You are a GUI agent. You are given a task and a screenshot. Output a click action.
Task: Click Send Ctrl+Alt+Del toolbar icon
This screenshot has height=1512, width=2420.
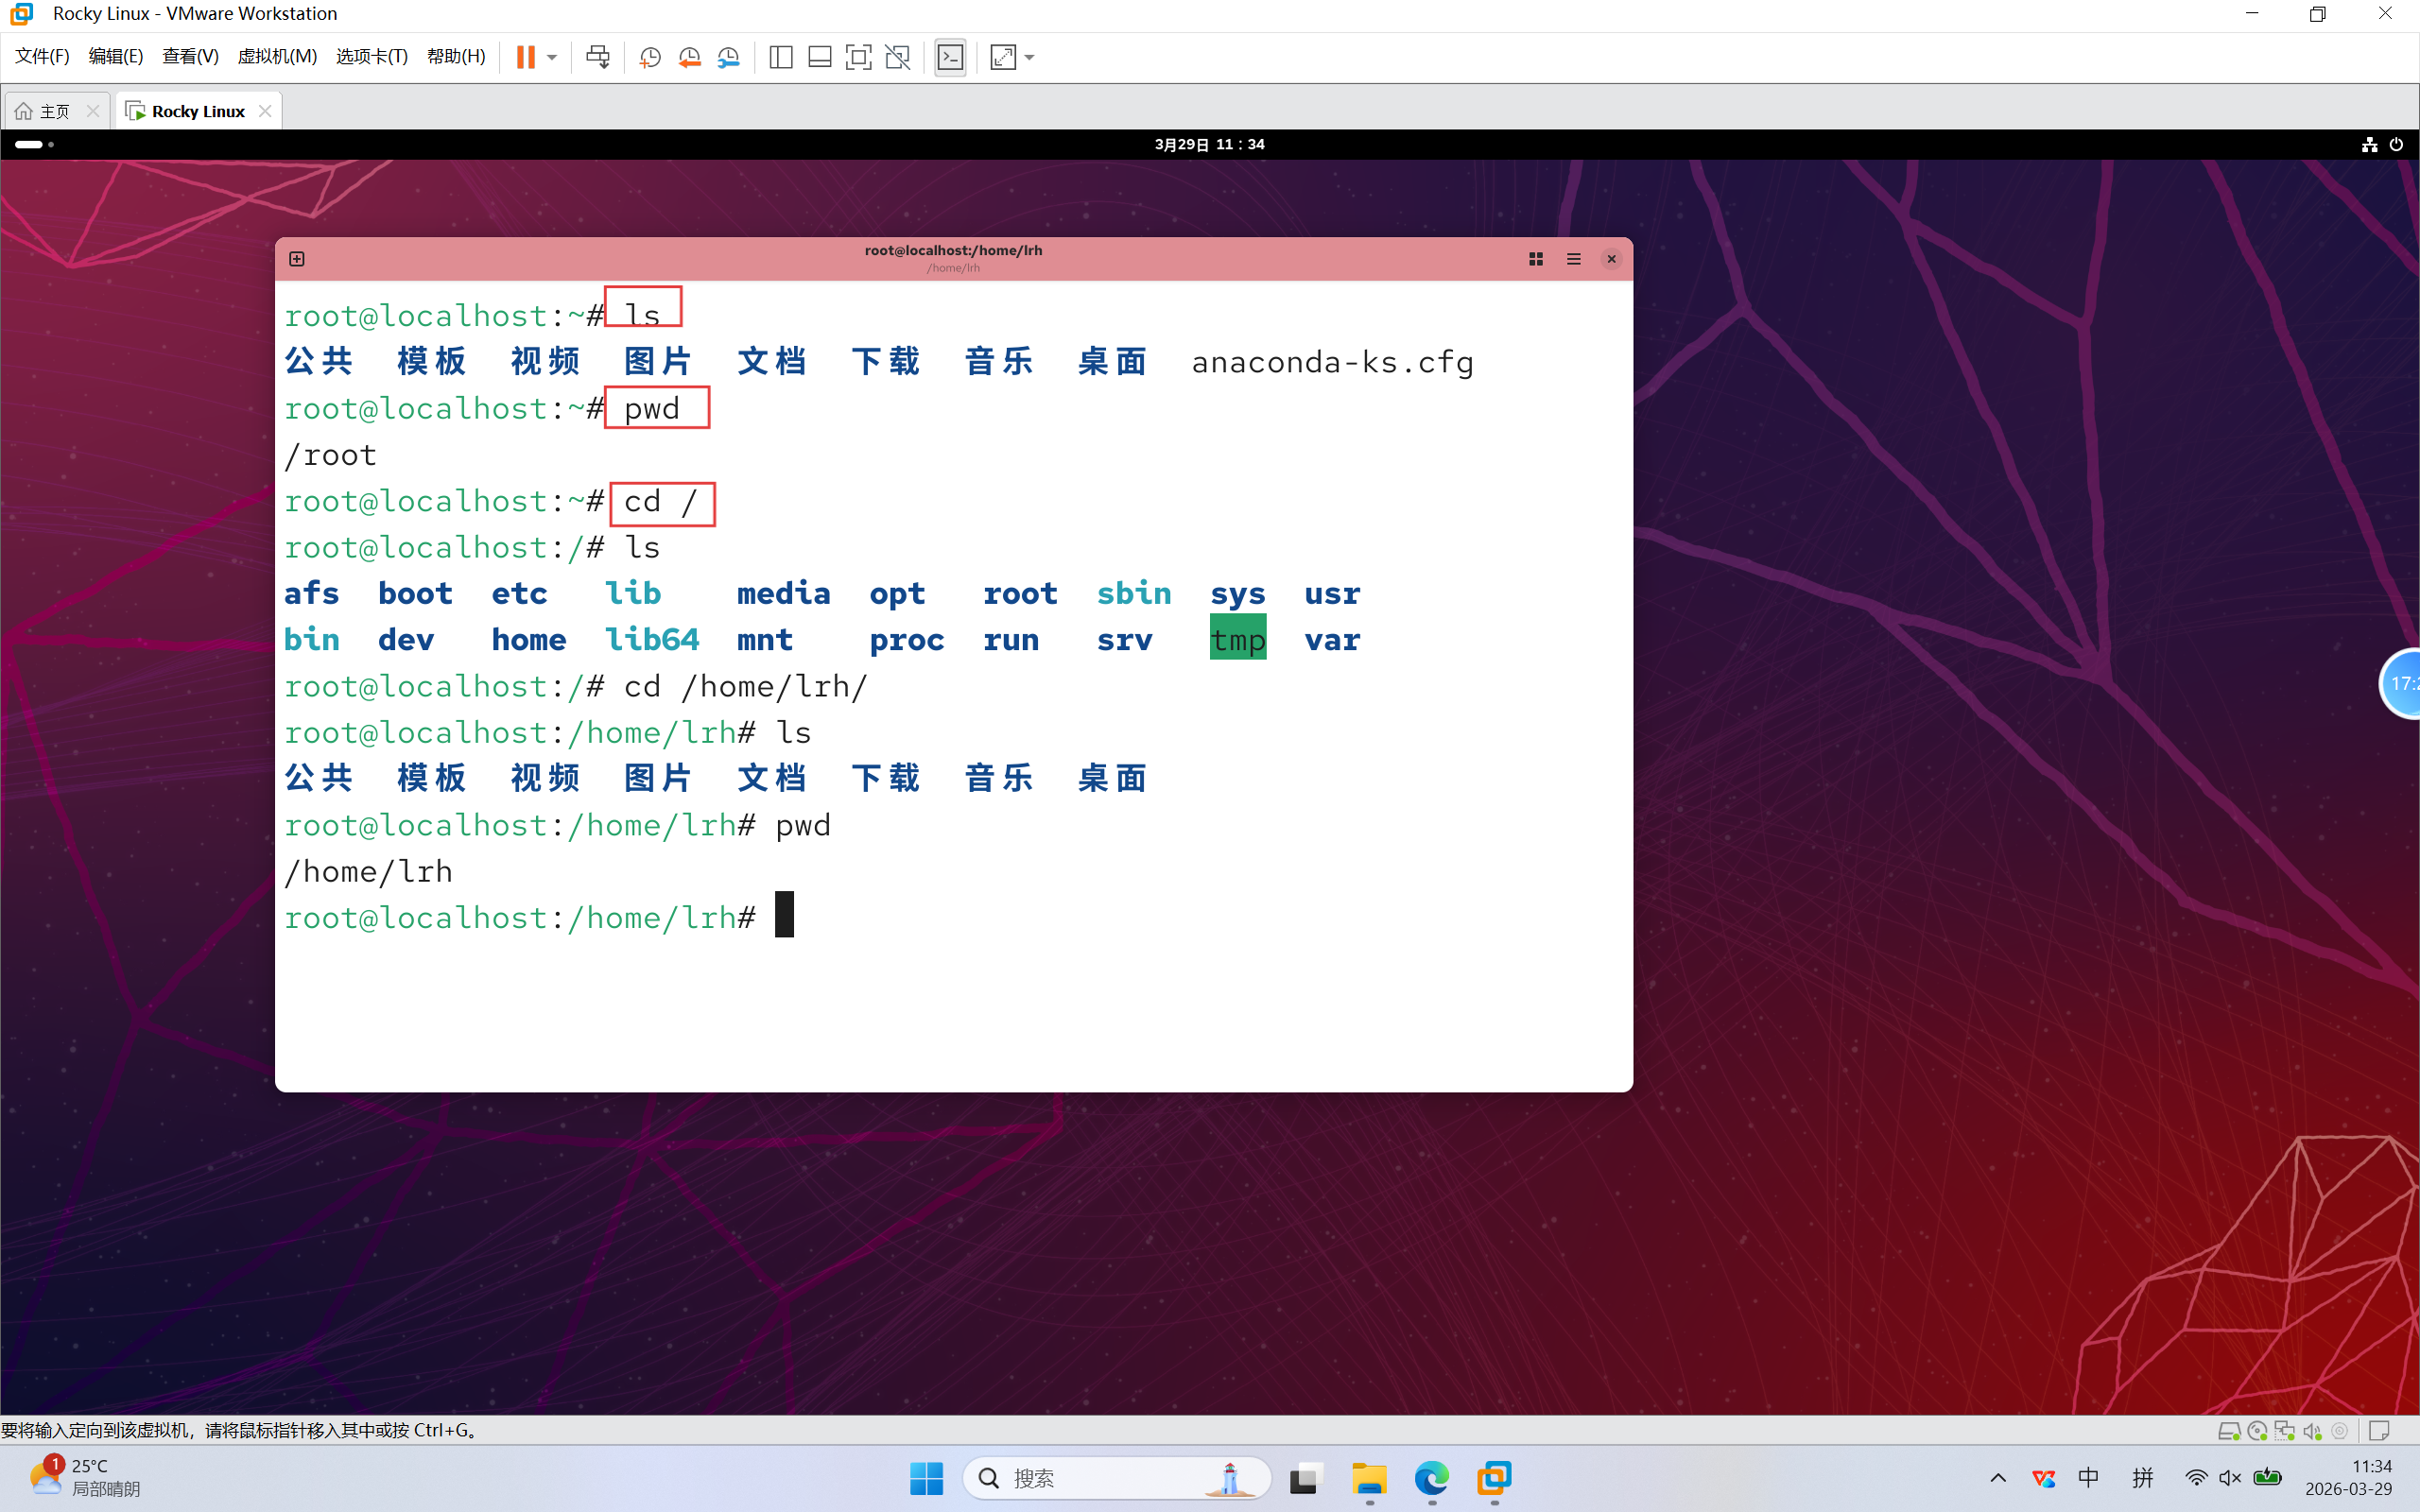(x=598, y=57)
